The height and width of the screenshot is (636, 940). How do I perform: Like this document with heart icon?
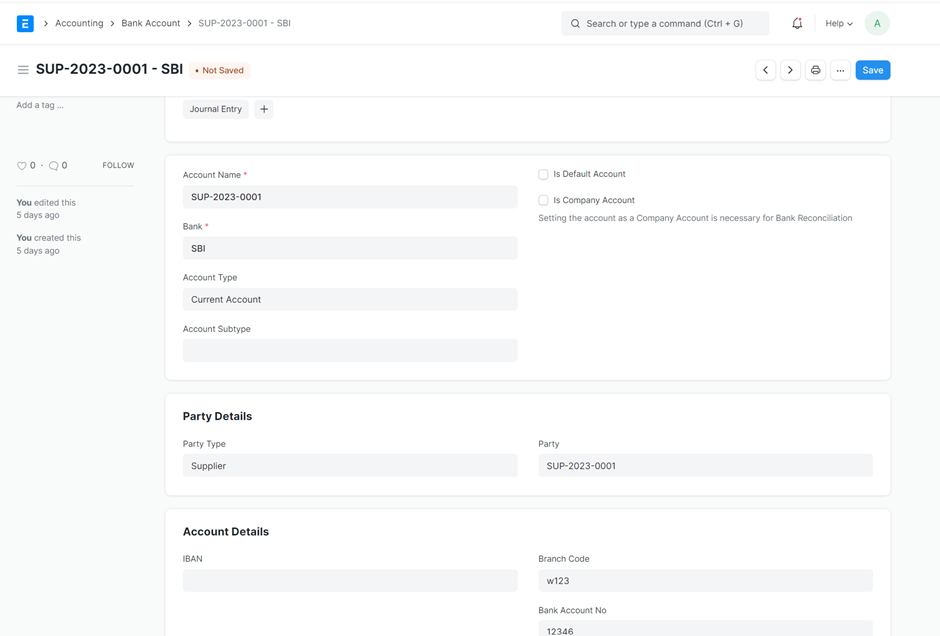[x=22, y=166]
